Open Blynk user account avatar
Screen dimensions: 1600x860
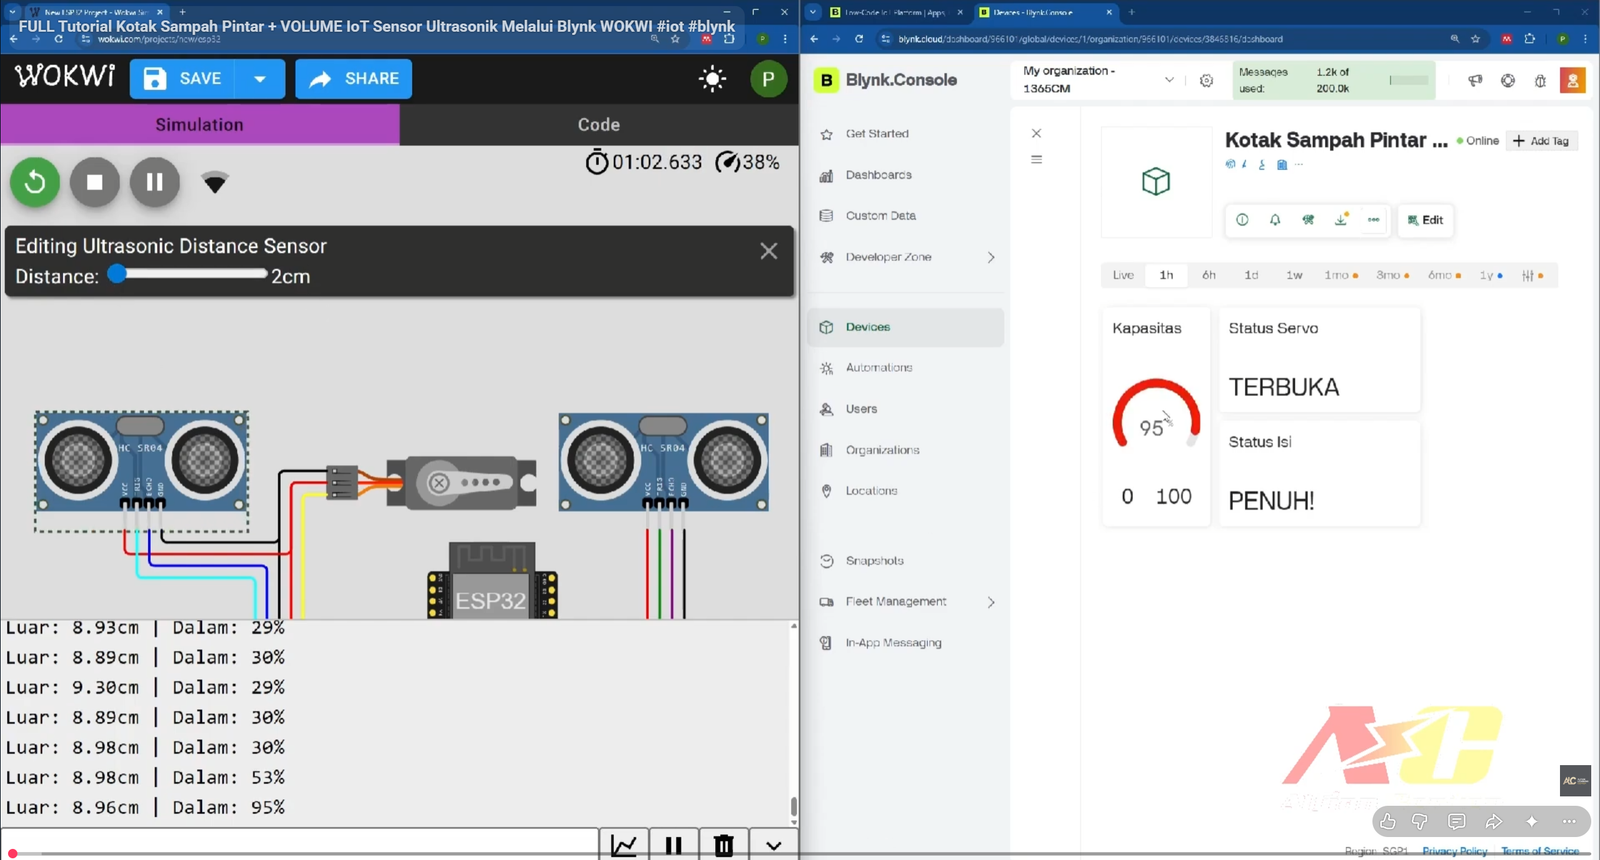pos(1573,80)
